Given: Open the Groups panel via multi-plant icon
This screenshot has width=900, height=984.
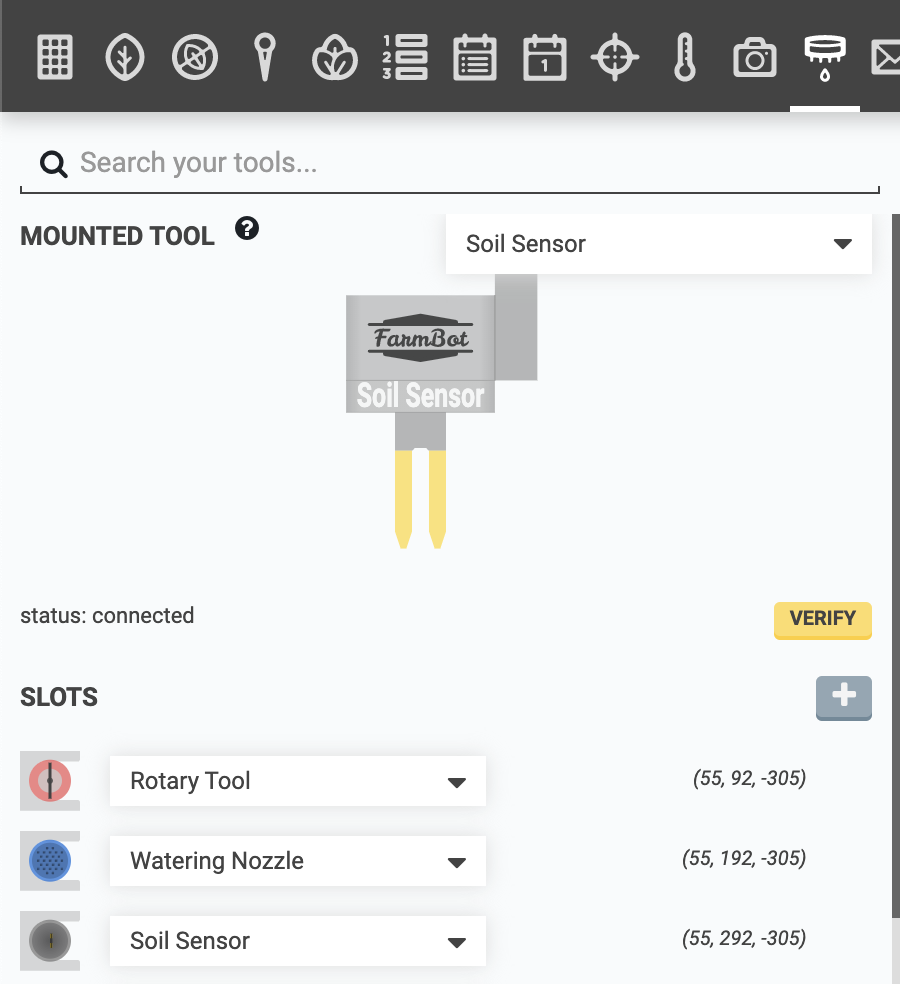Looking at the screenshot, I should tap(334, 57).
